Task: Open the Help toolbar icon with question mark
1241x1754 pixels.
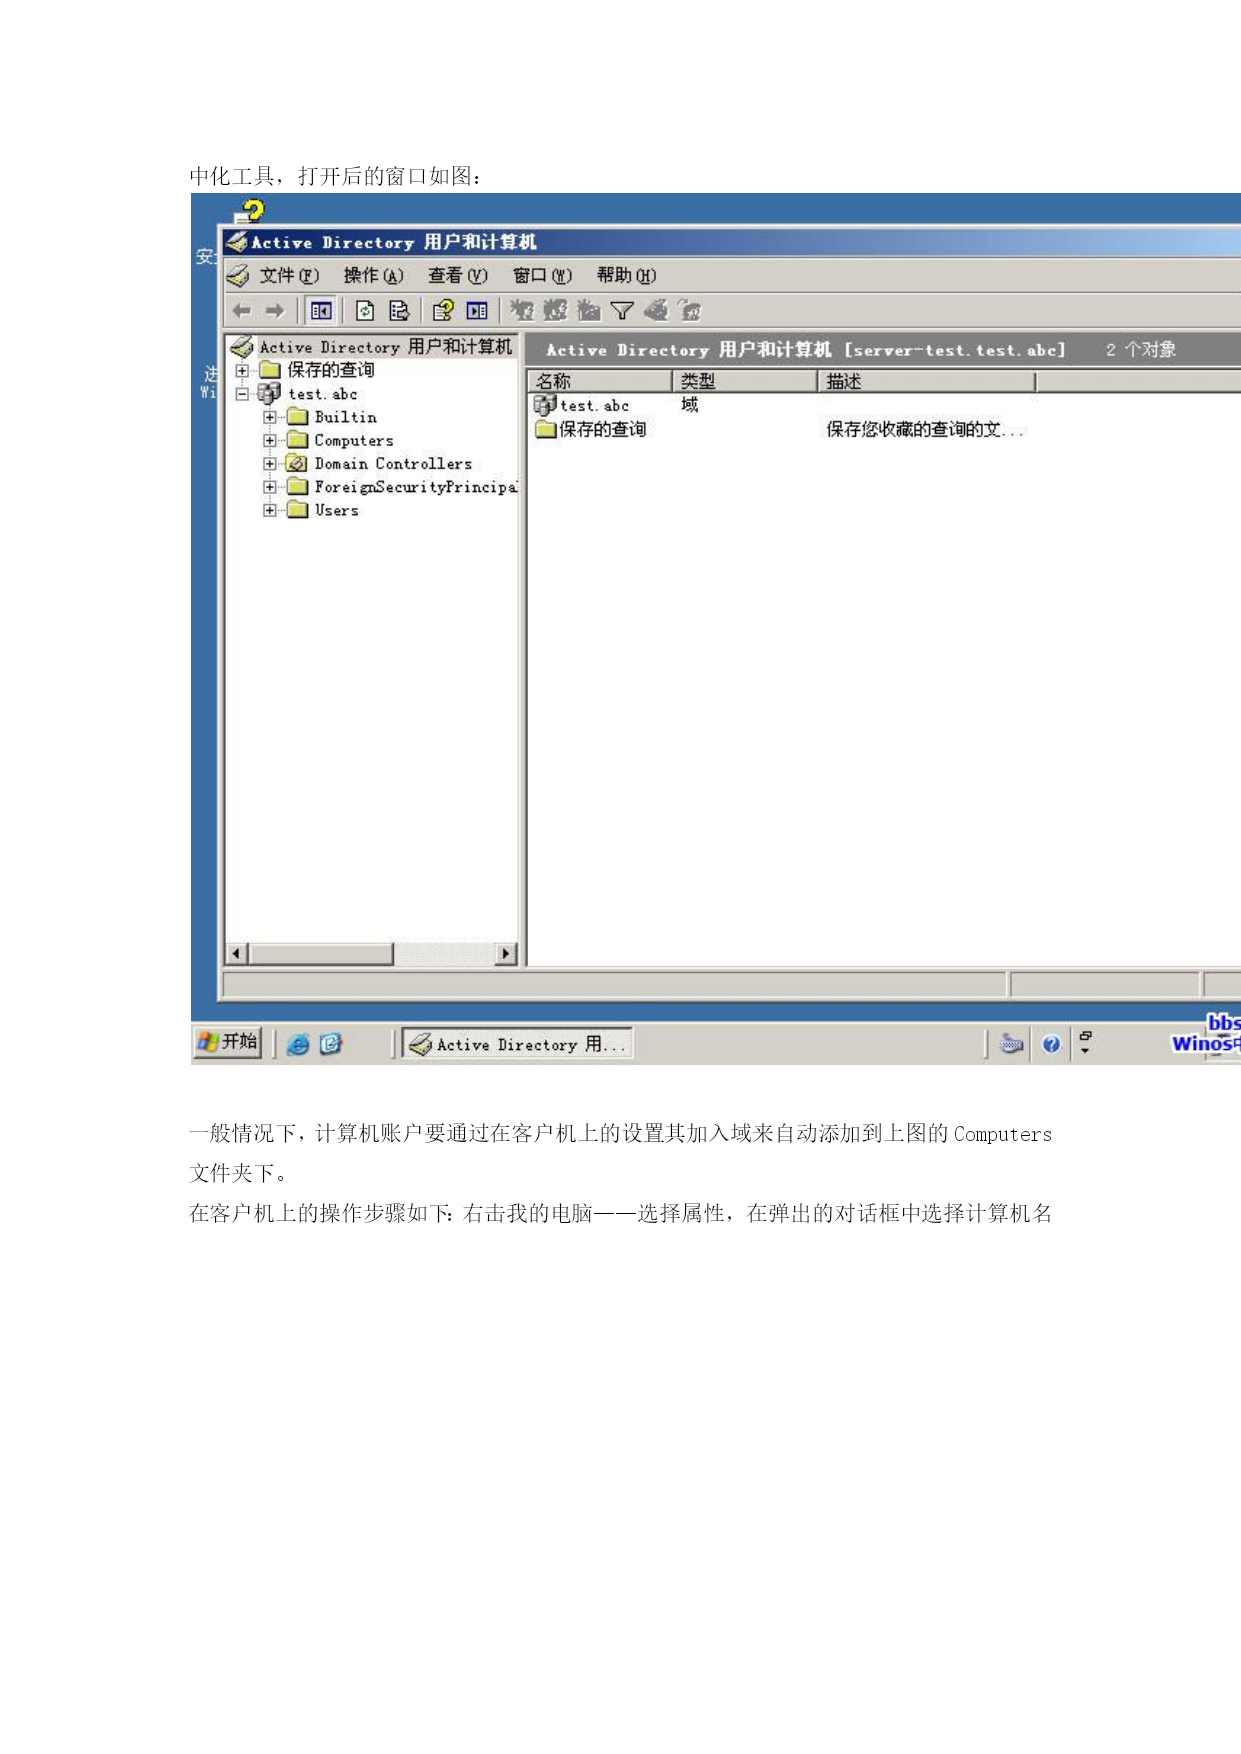Action: 443,311
